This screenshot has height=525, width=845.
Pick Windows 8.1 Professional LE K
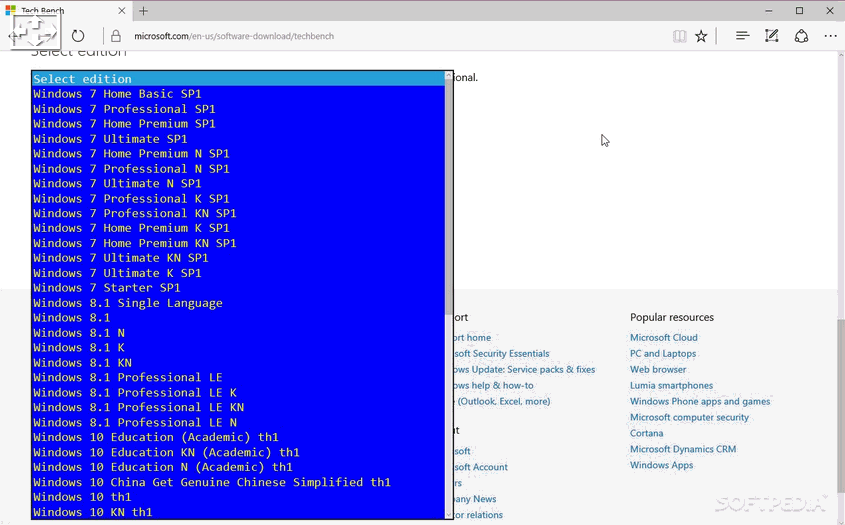[238, 392]
